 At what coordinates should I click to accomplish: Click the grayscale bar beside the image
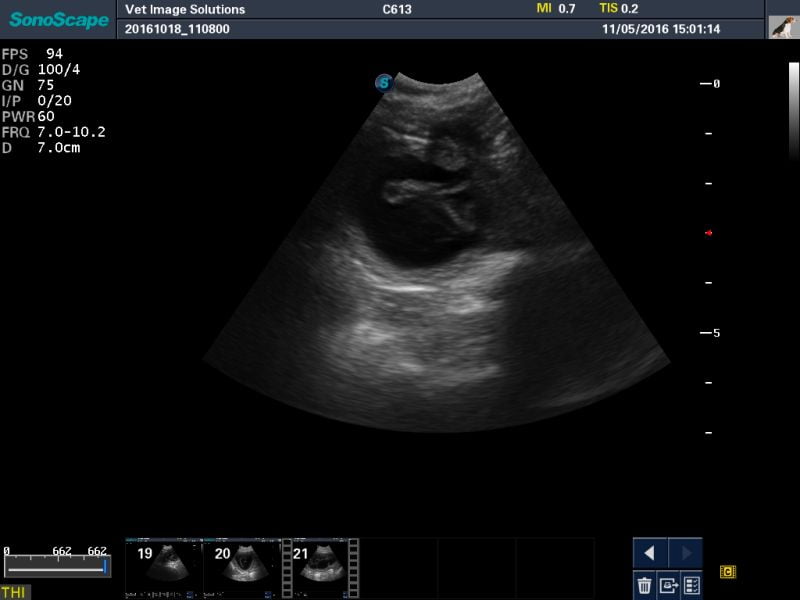tap(794, 110)
